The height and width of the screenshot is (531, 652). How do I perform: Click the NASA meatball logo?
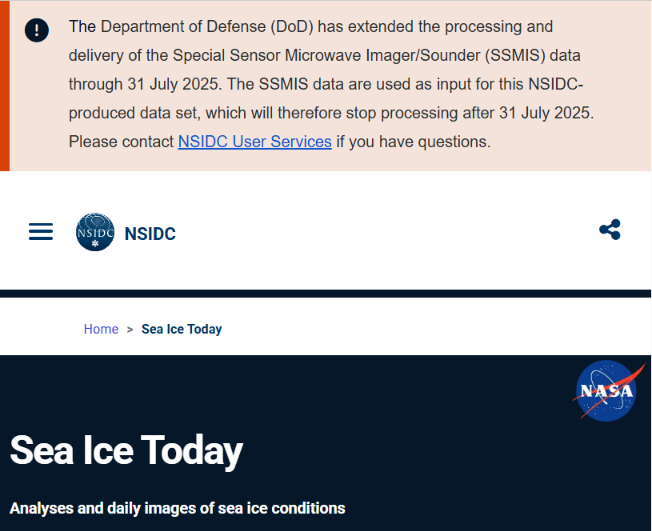(x=607, y=390)
